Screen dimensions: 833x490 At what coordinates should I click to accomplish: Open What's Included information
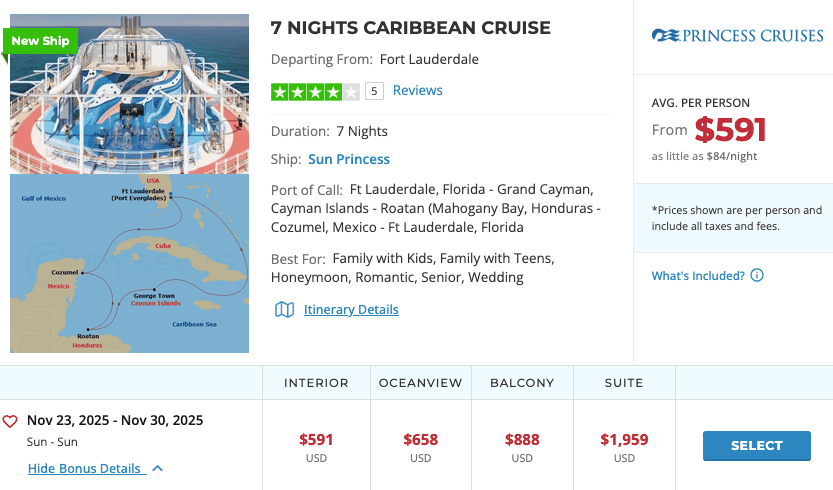(698, 276)
